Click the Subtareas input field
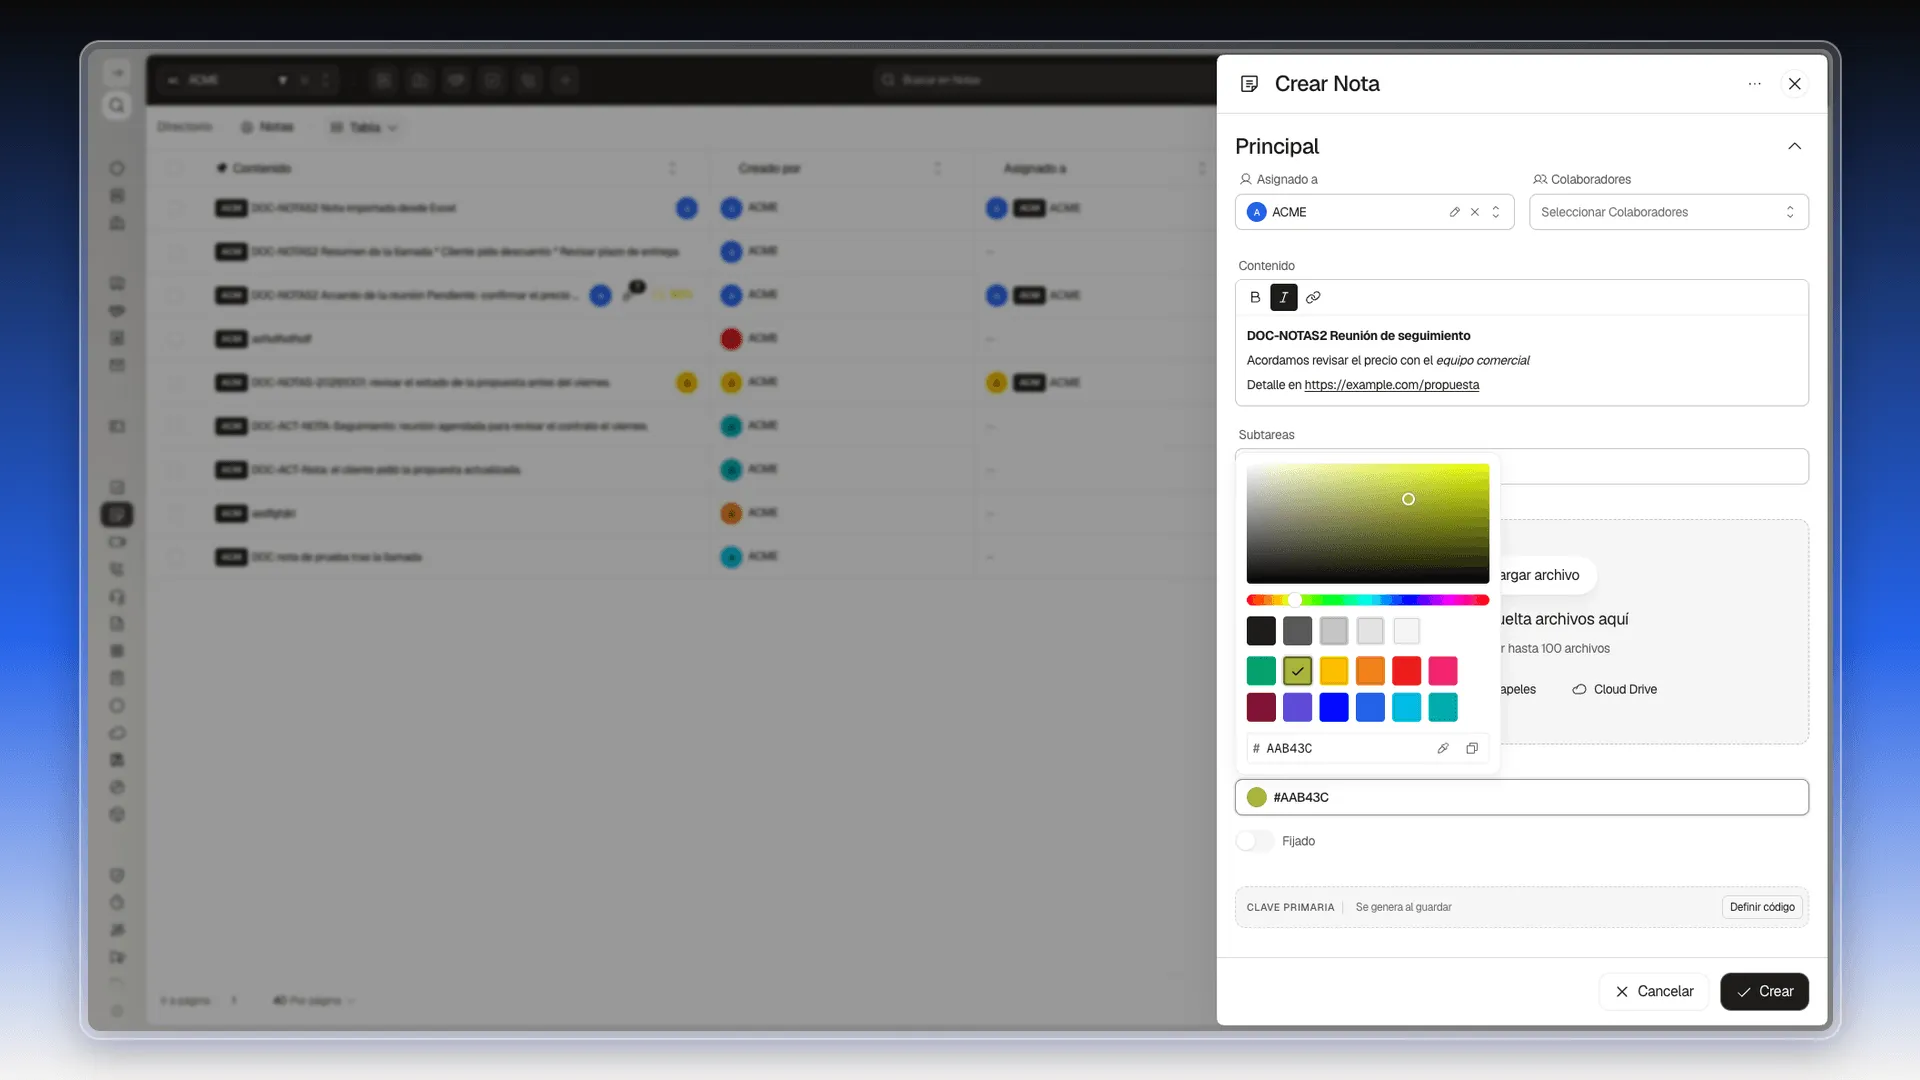This screenshot has height=1080, width=1920. coord(1521,466)
